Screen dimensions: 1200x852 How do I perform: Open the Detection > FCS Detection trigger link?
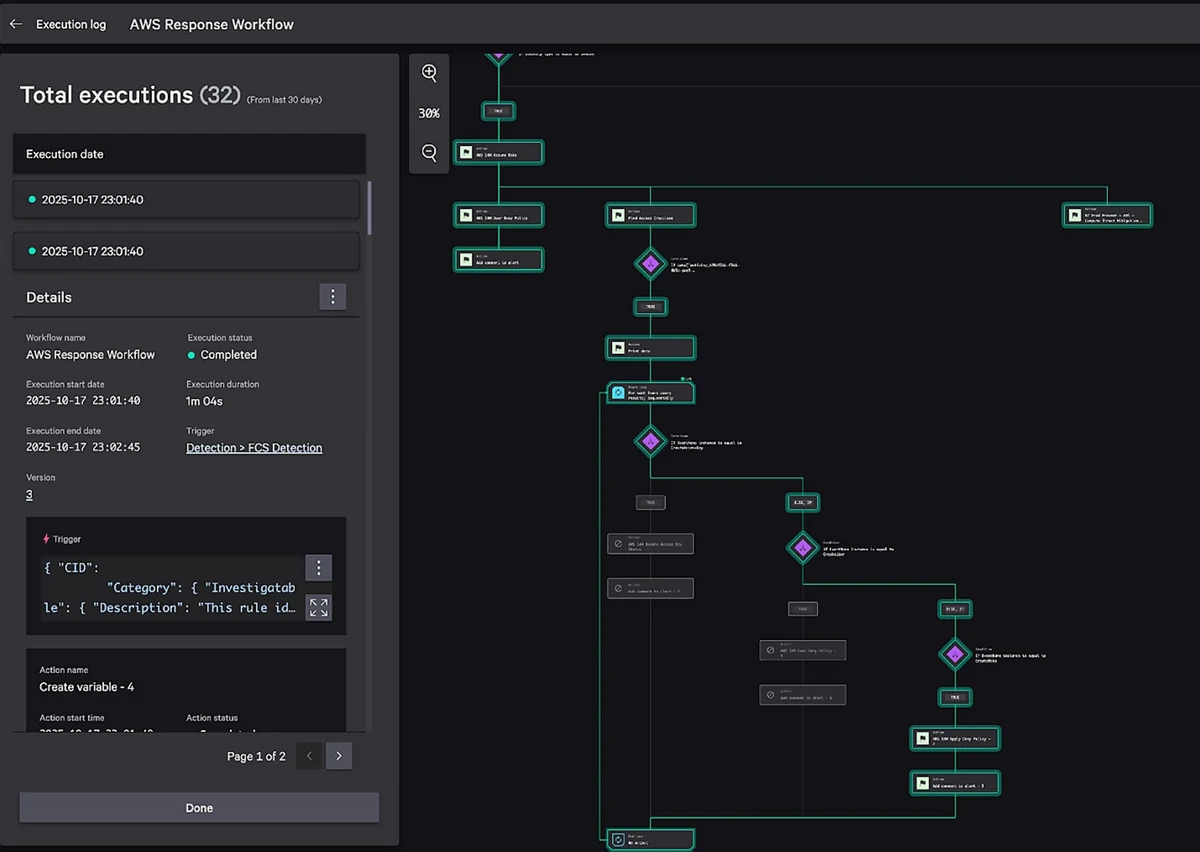click(254, 448)
